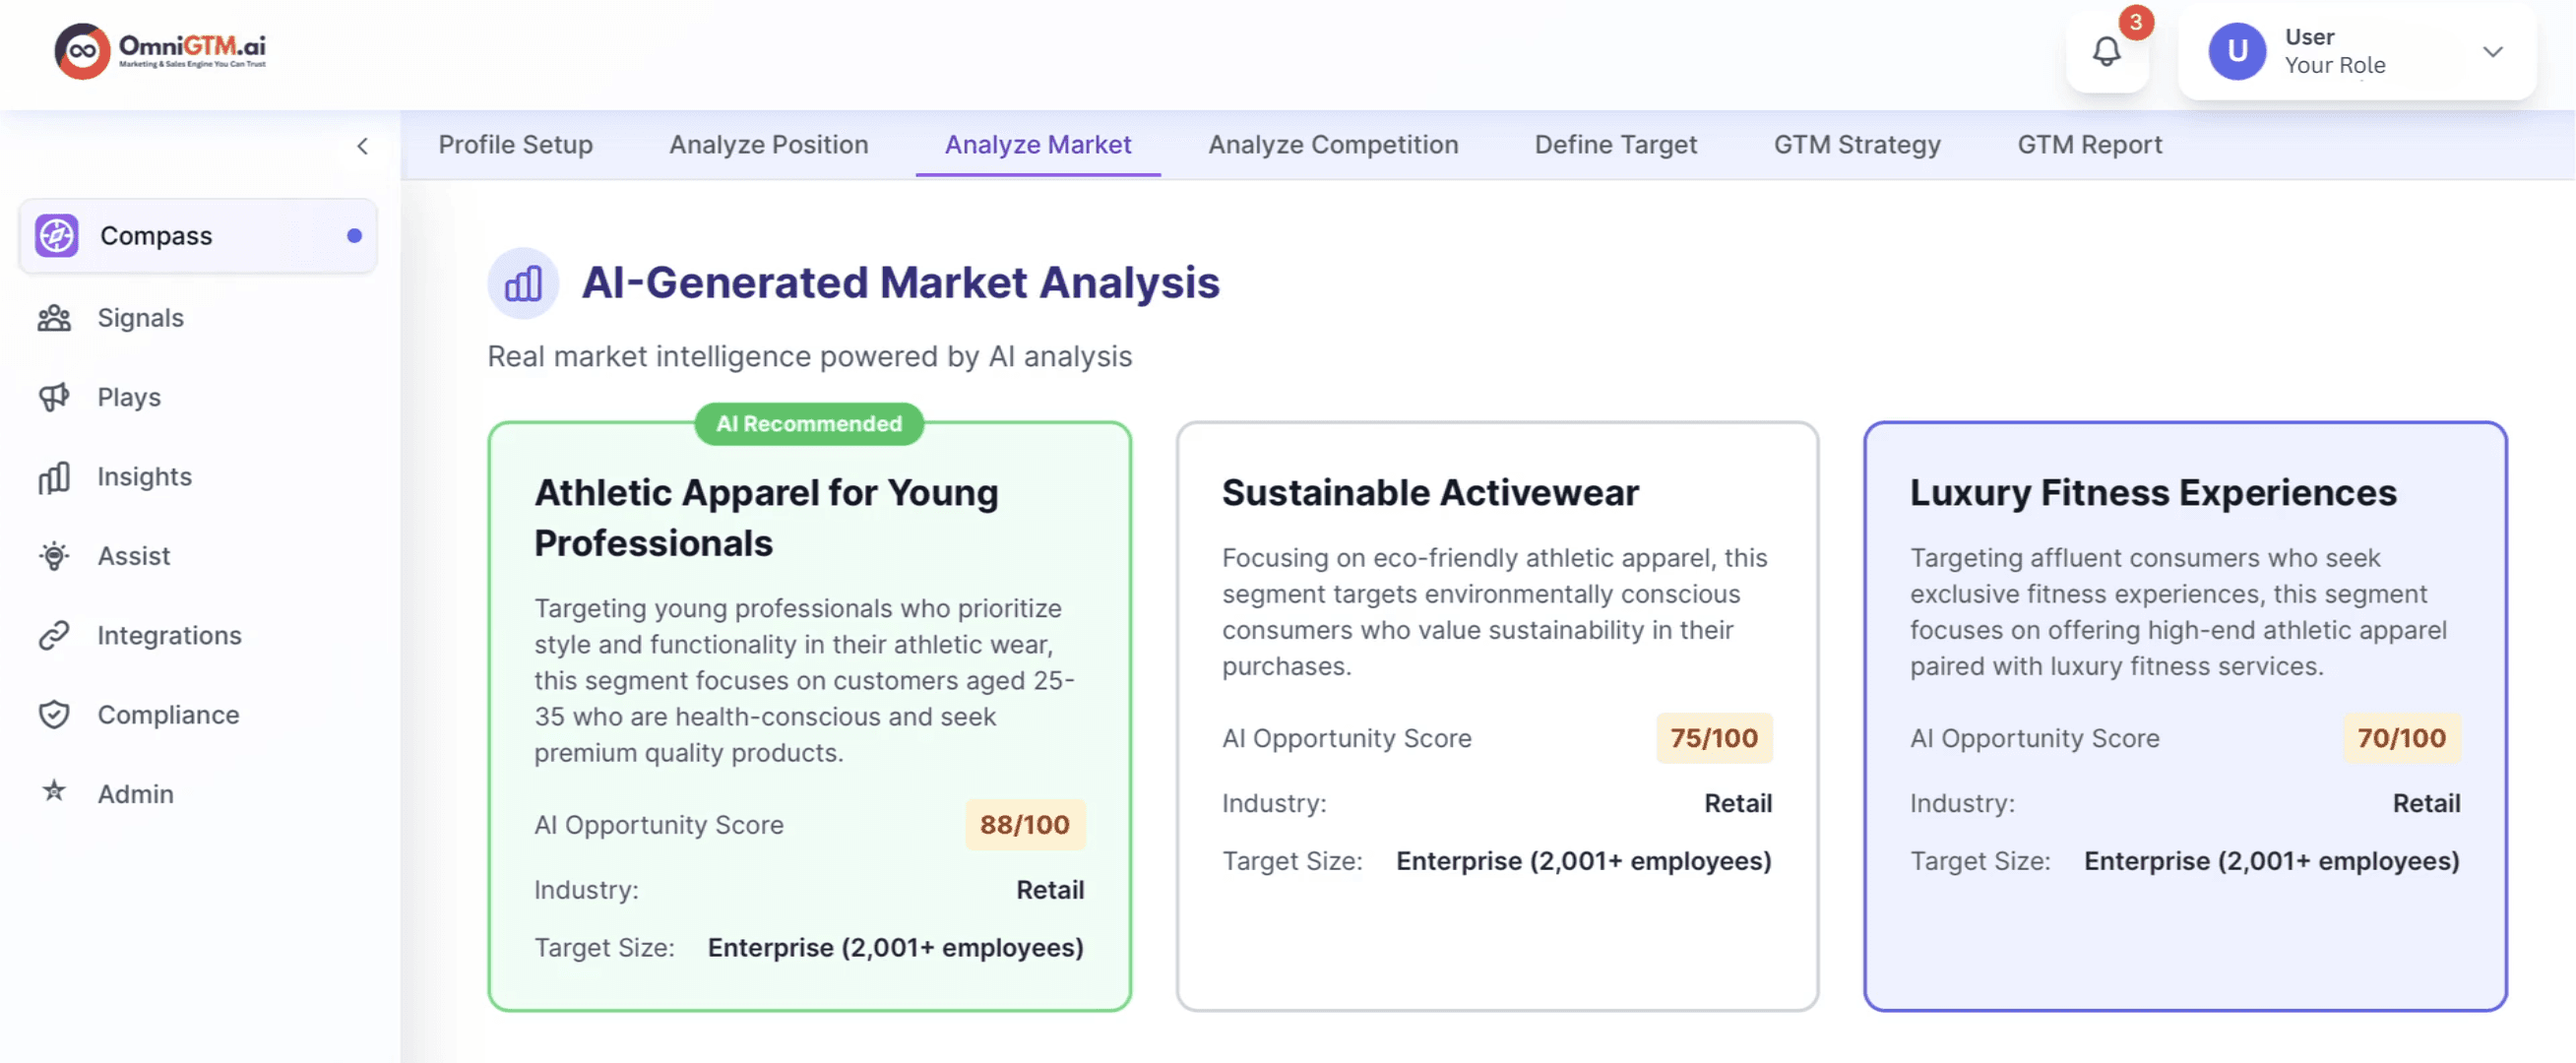Image resolution: width=2576 pixels, height=1063 pixels.
Task: Switch to the Analyze Competition tab
Action: [x=1332, y=145]
